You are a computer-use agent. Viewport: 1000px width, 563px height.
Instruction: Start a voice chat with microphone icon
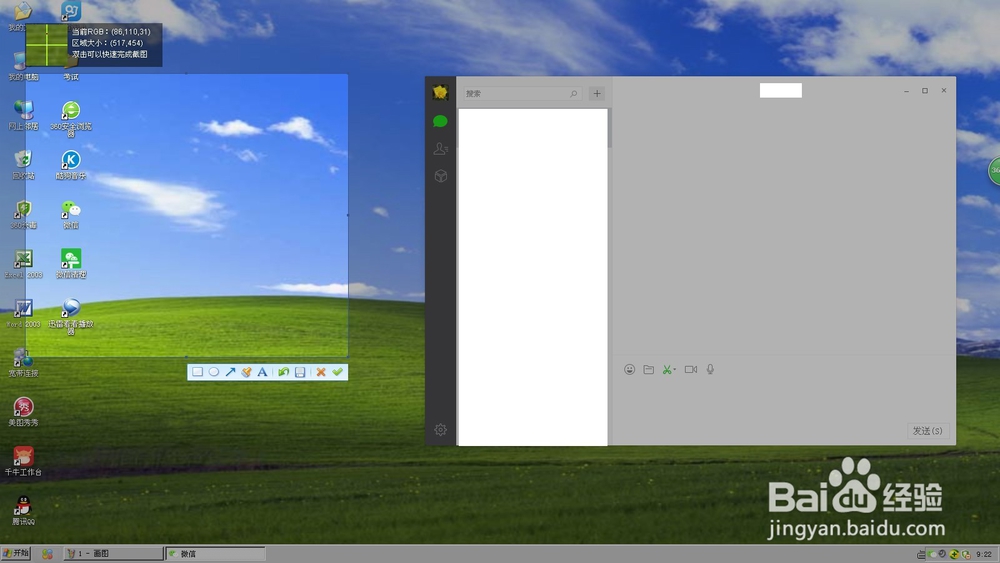(x=710, y=369)
